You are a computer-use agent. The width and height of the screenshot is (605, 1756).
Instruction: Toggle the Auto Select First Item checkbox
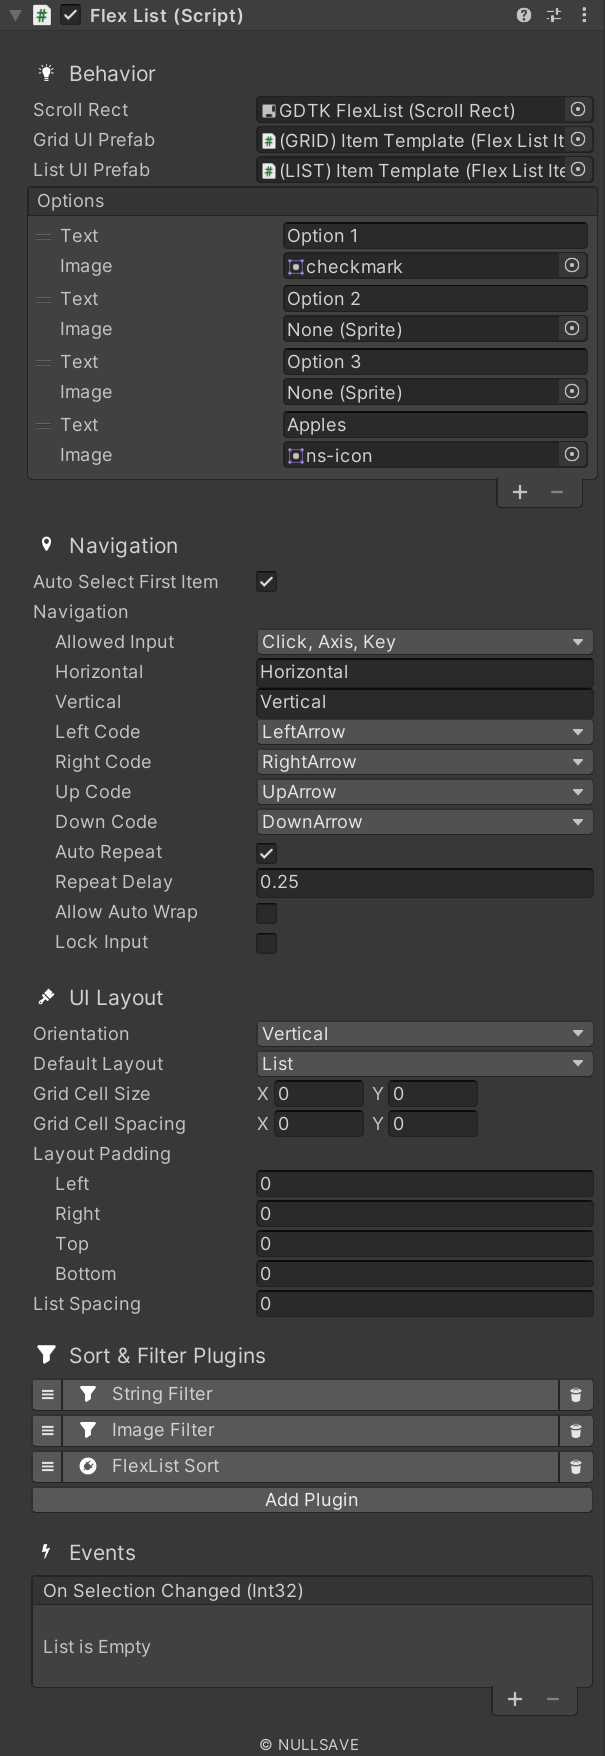click(267, 582)
